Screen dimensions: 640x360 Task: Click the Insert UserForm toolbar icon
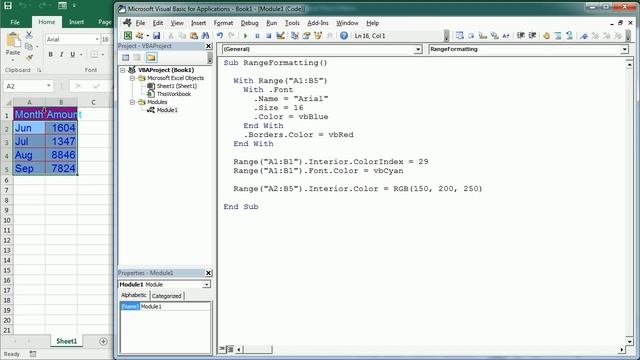(139, 36)
